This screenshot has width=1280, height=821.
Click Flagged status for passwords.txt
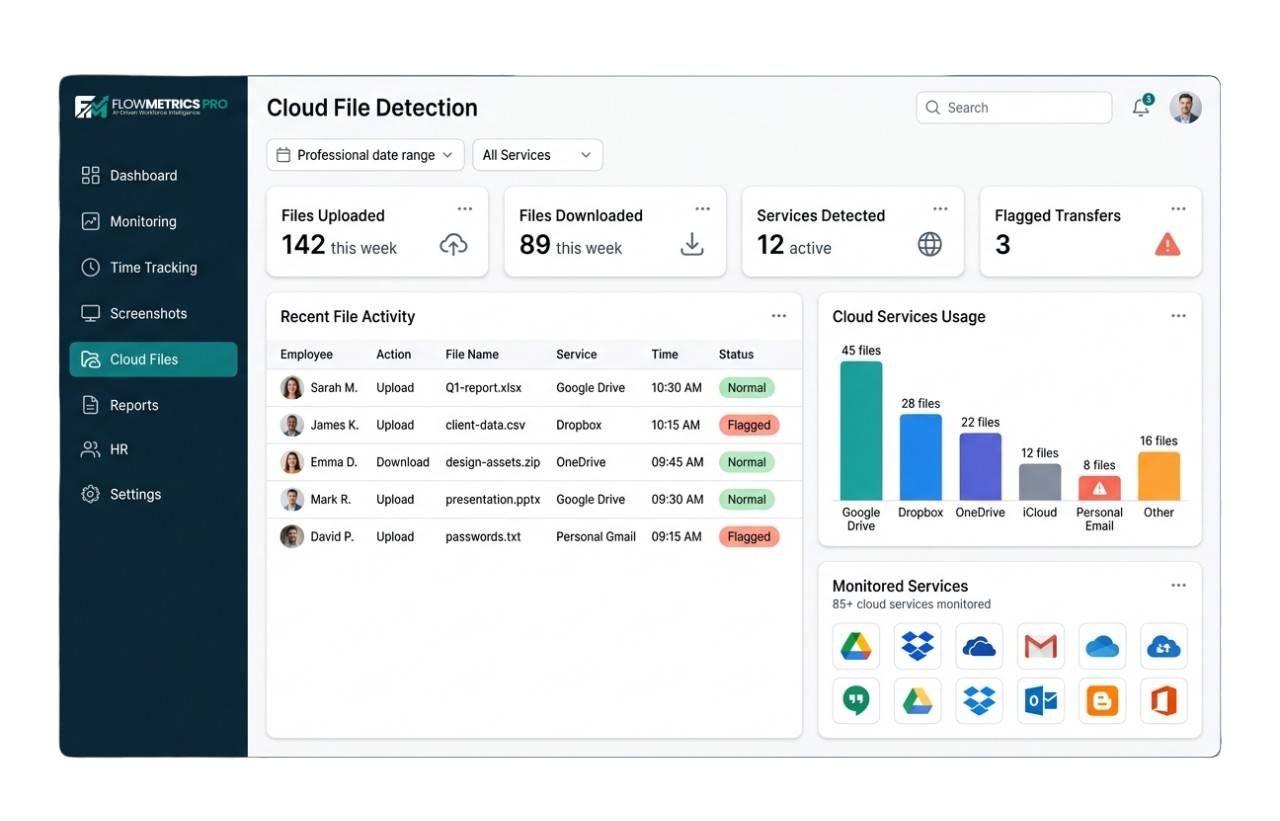click(748, 537)
